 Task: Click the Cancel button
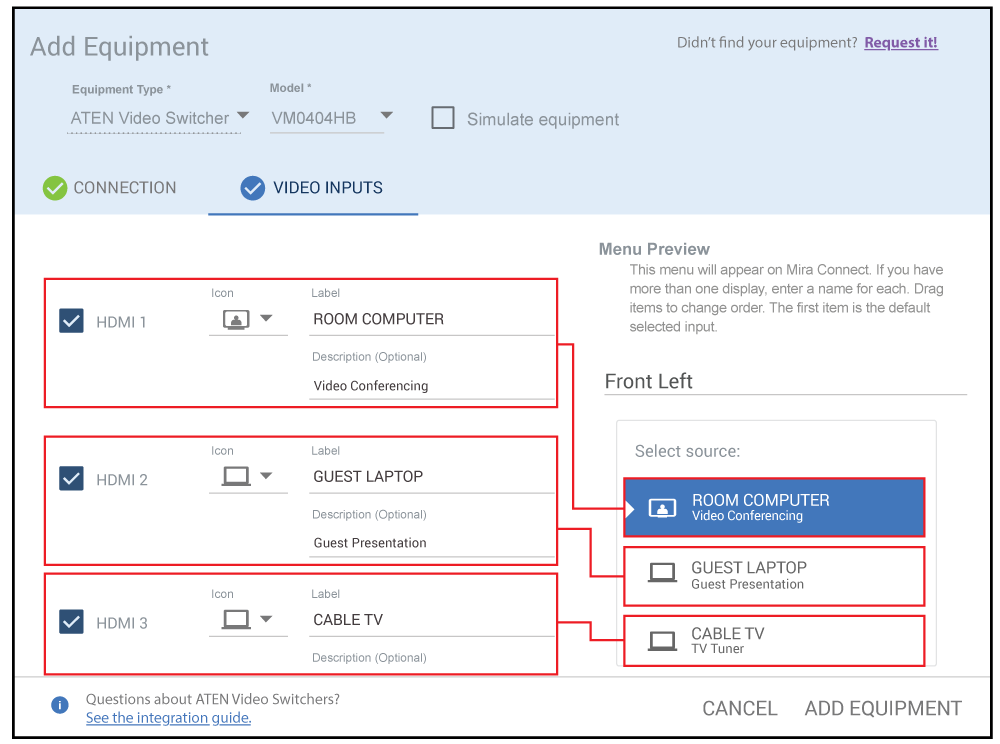click(x=739, y=708)
